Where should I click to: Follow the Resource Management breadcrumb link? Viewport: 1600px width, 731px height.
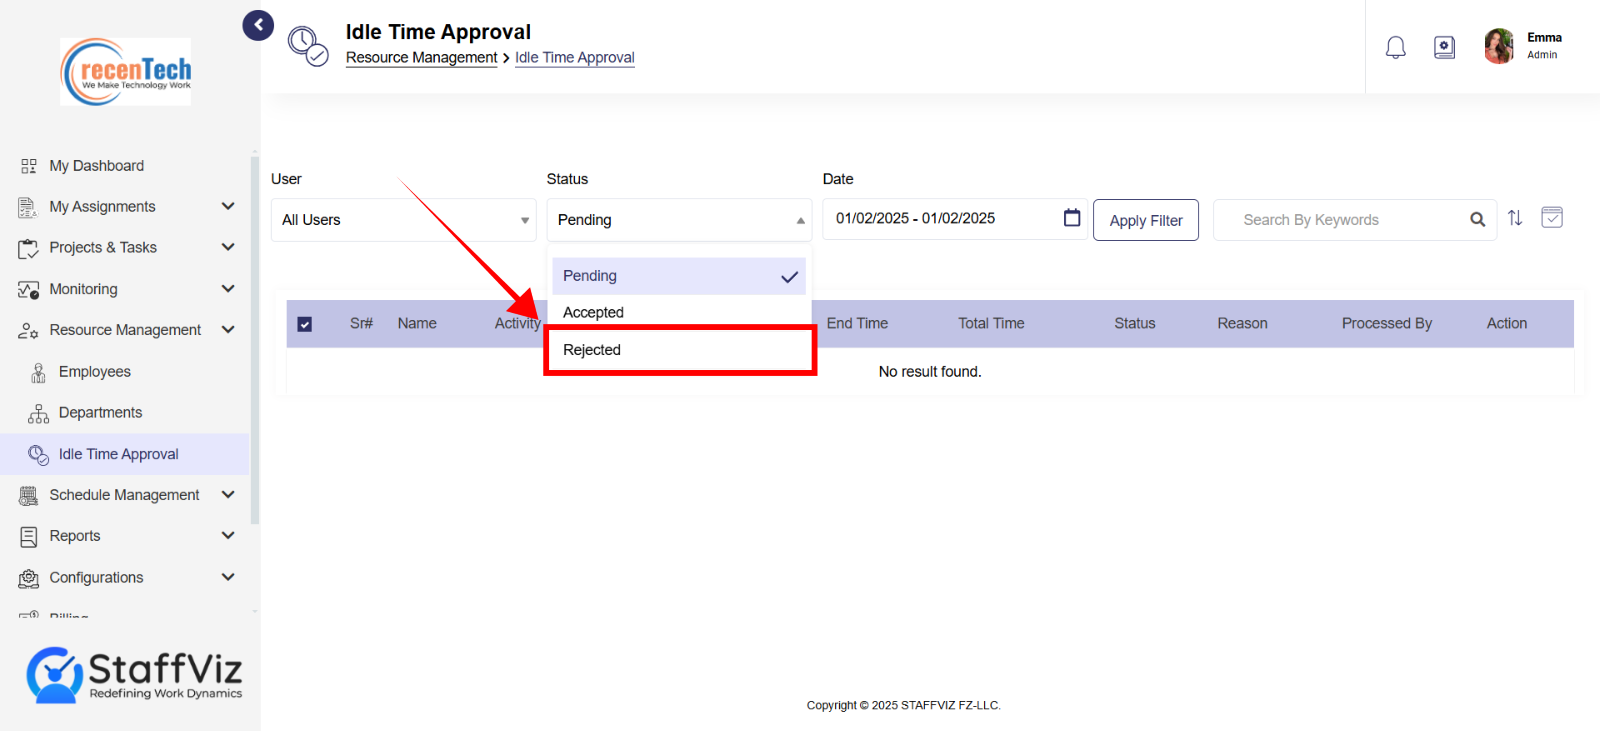[x=421, y=58]
